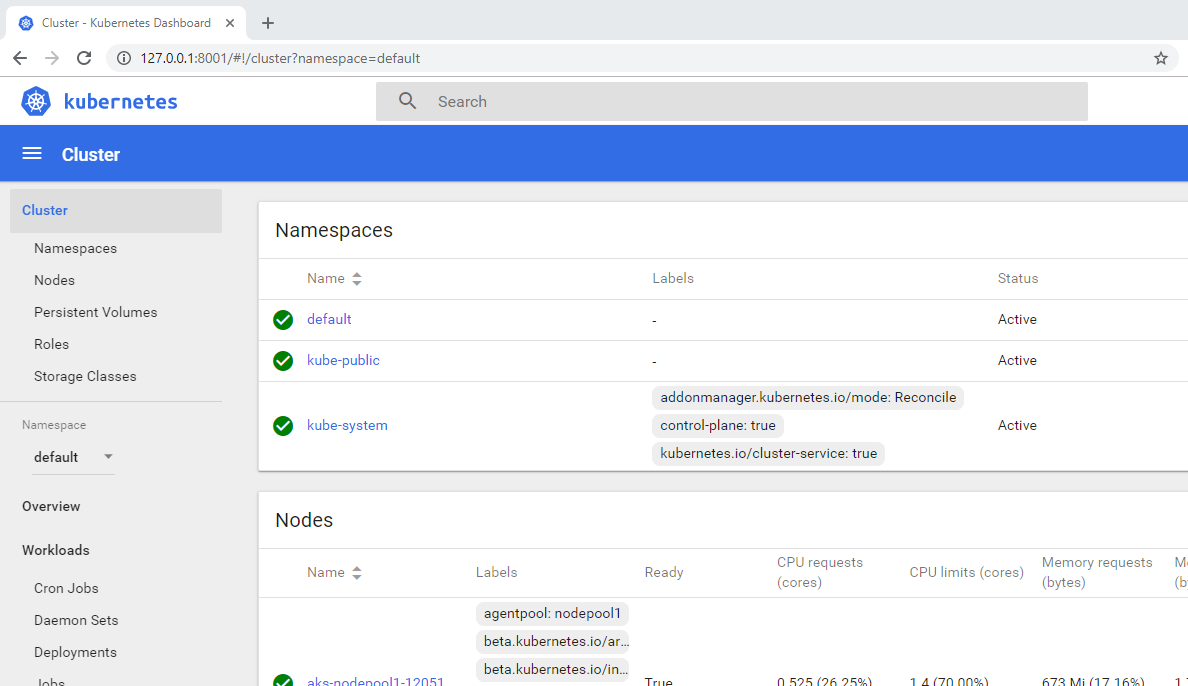The height and width of the screenshot is (686, 1188).
Task: Open Daemon Sets in the sidebar
Action: 76,620
